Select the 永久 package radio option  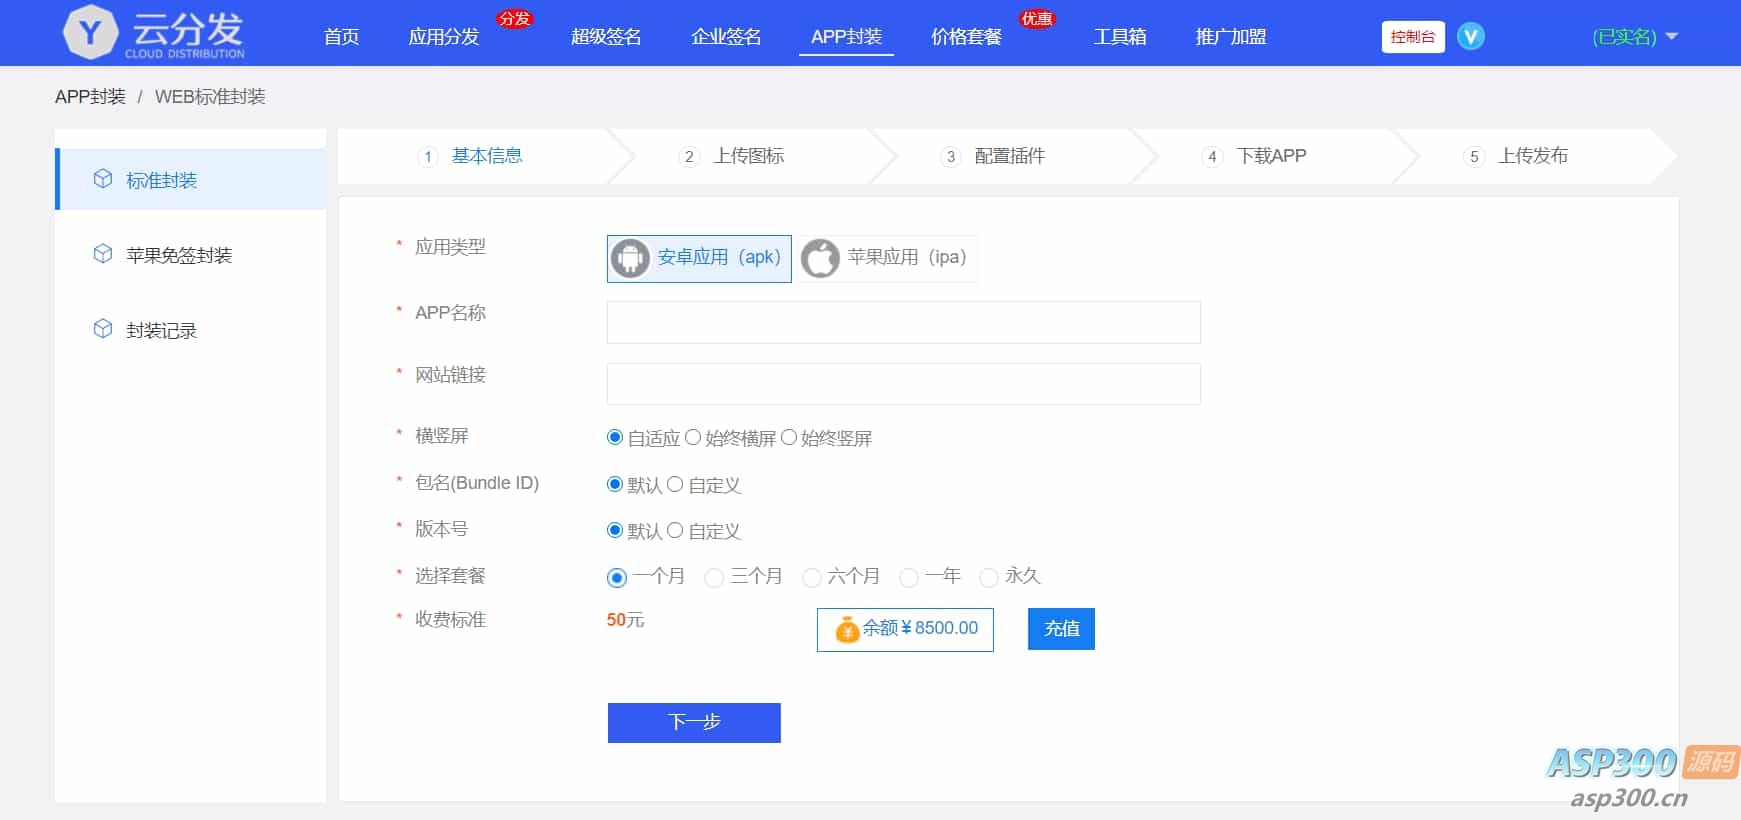pos(989,577)
